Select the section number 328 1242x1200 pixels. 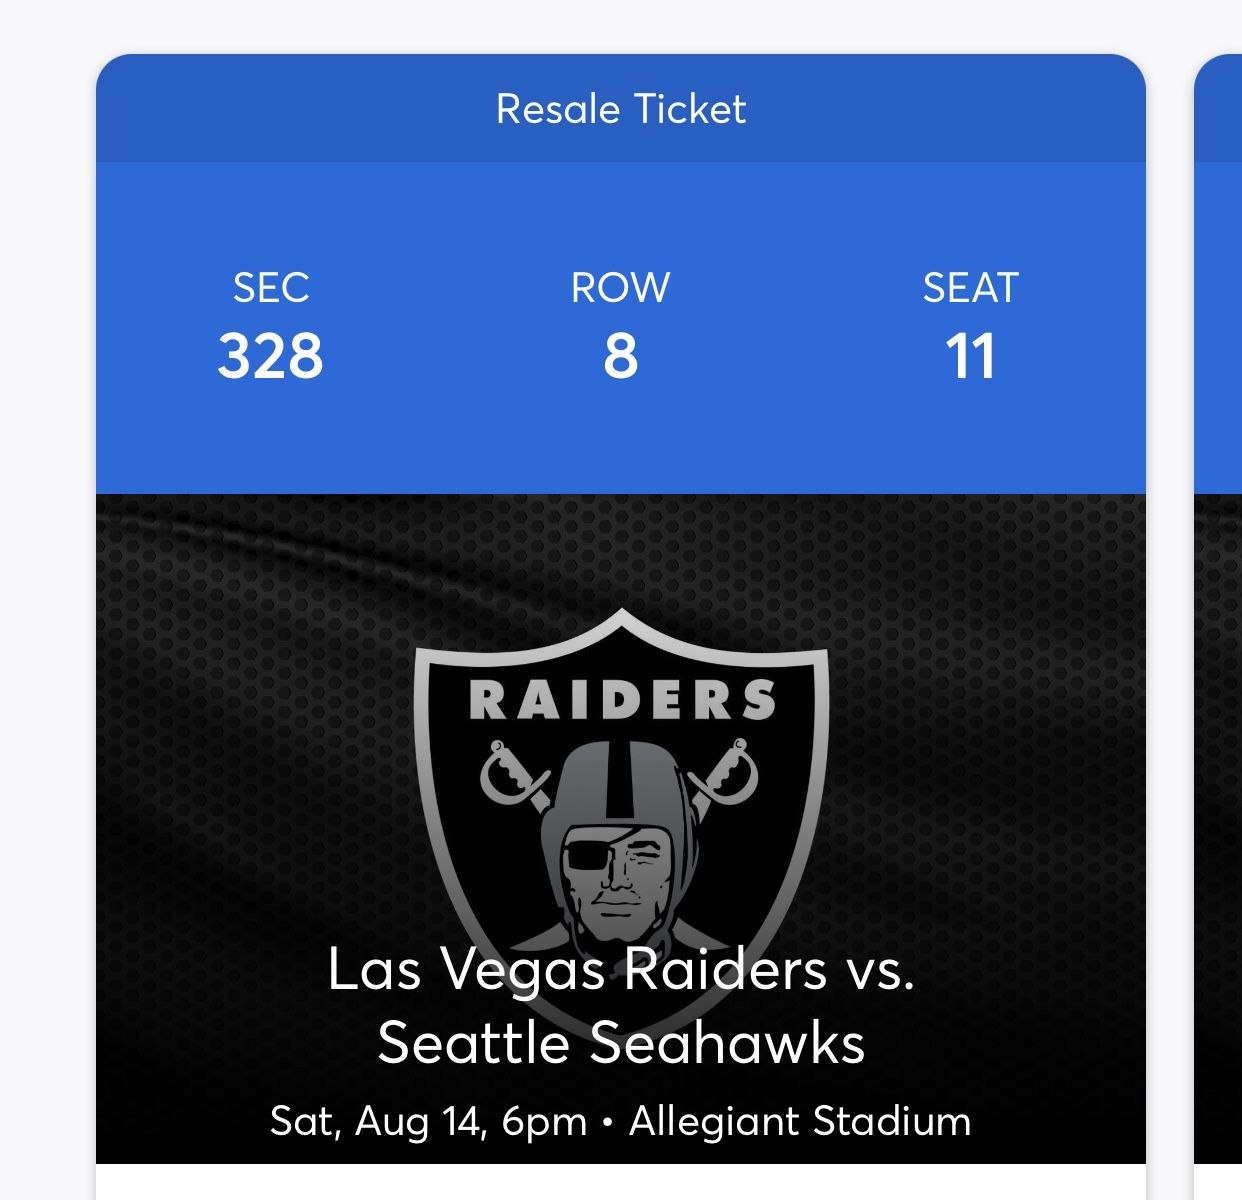pos(270,357)
